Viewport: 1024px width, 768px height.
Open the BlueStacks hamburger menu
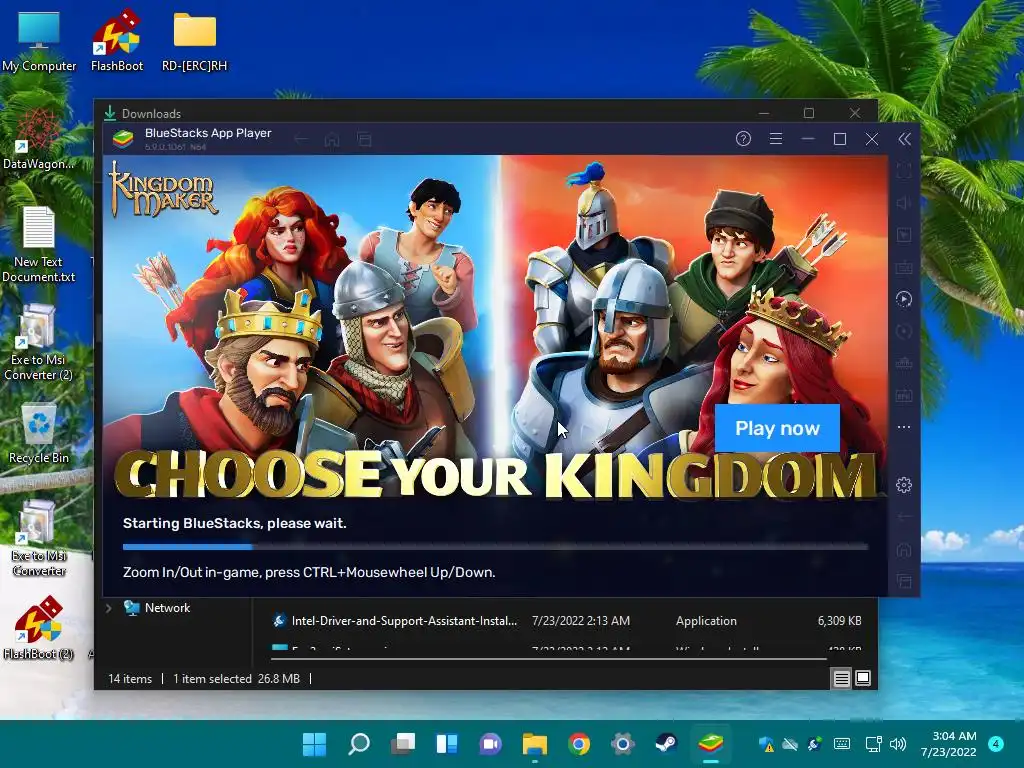[776, 138]
